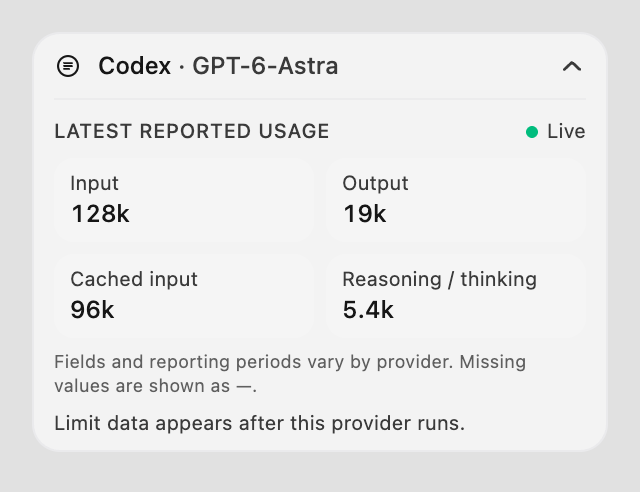
Task: Click the Output label text
Action: point(375,183)
